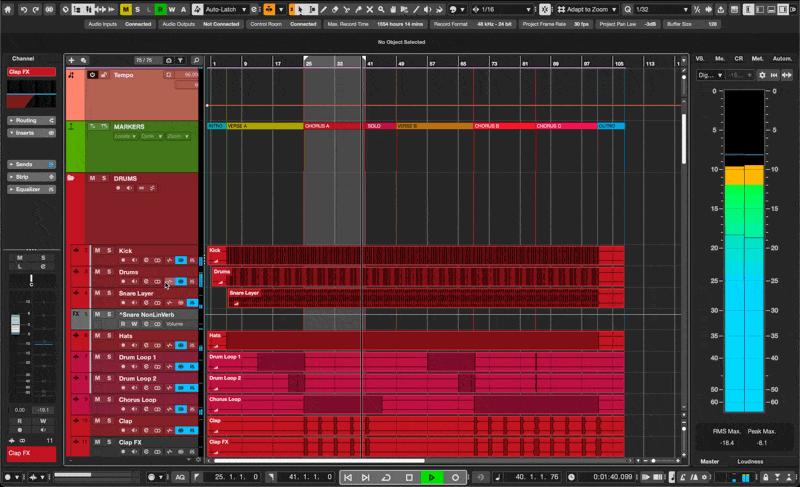
Task: Pick the Zoom magnifier tool
Action: [x=381, y=10]
